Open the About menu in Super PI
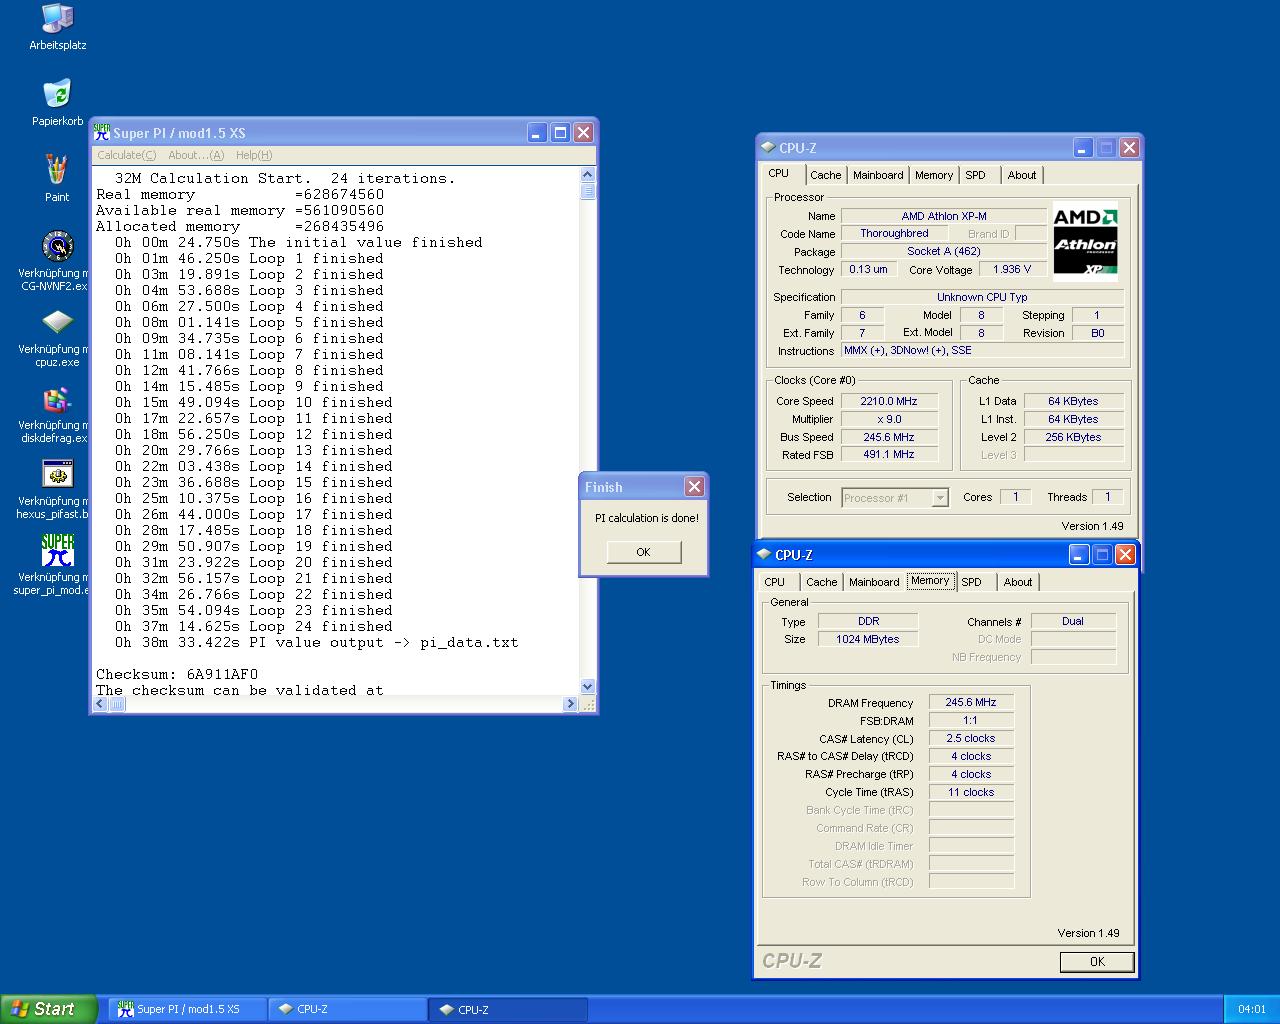The image size is (1280, 1024). 196,155
